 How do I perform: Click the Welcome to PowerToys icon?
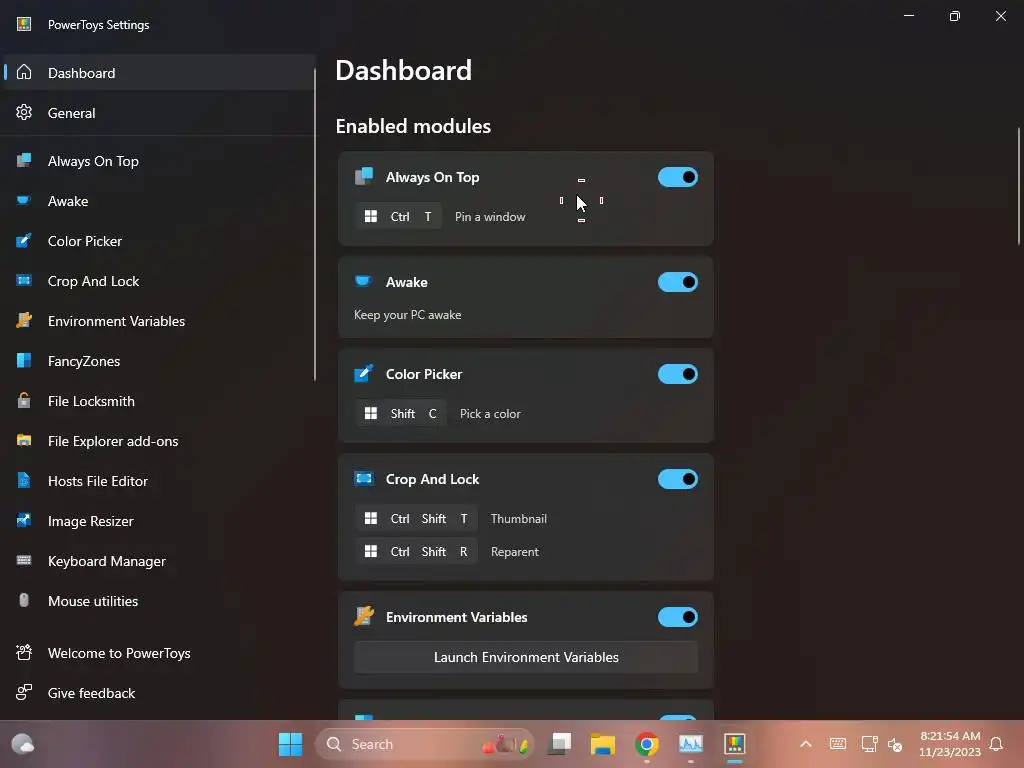24,652
